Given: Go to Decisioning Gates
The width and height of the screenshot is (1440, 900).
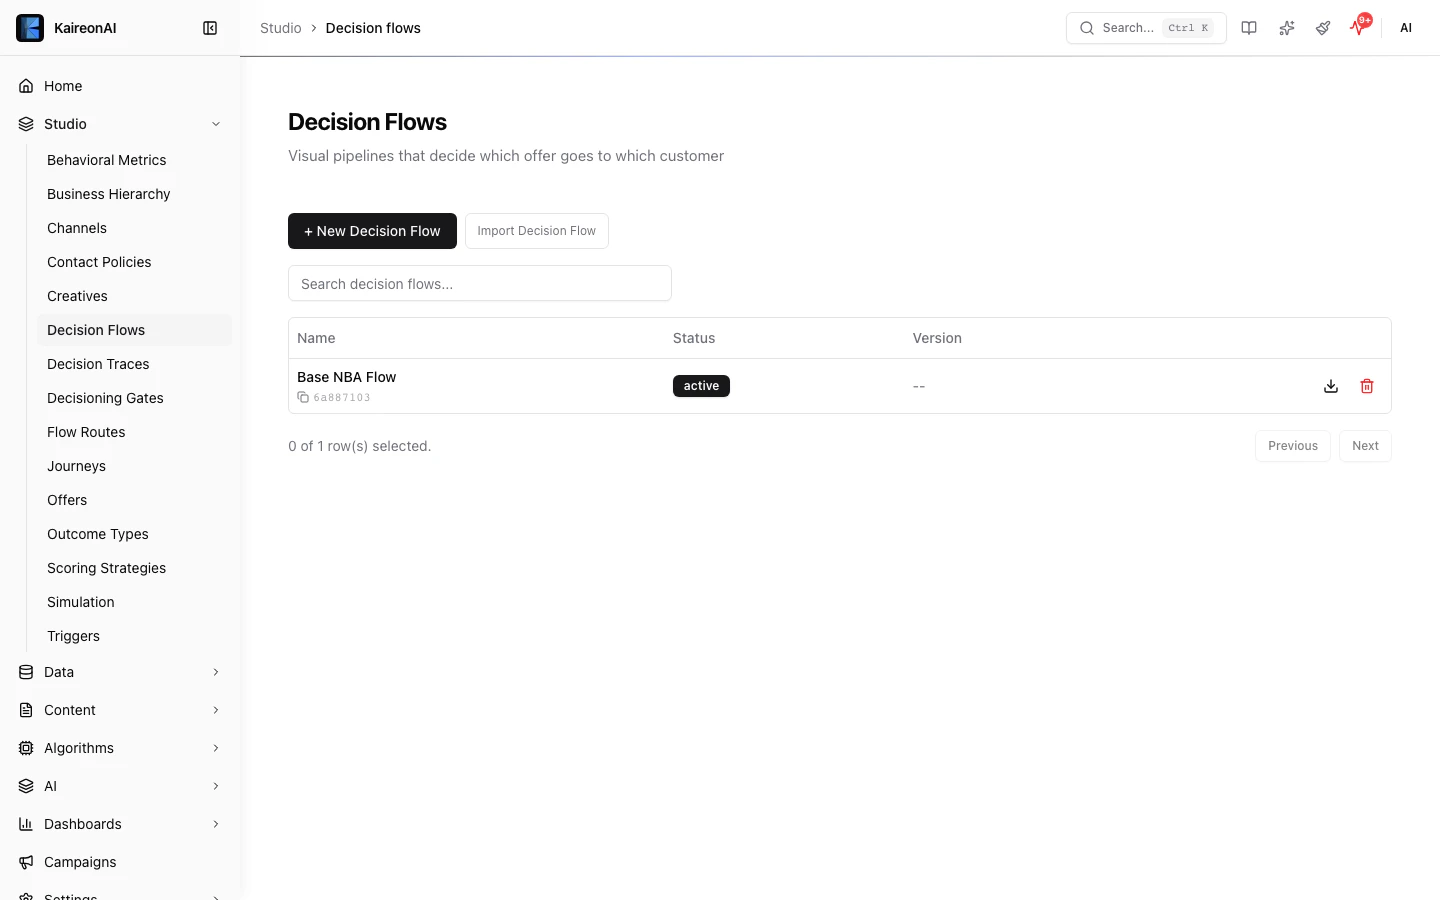Looking at the screenshot, I should pos(134,398).
